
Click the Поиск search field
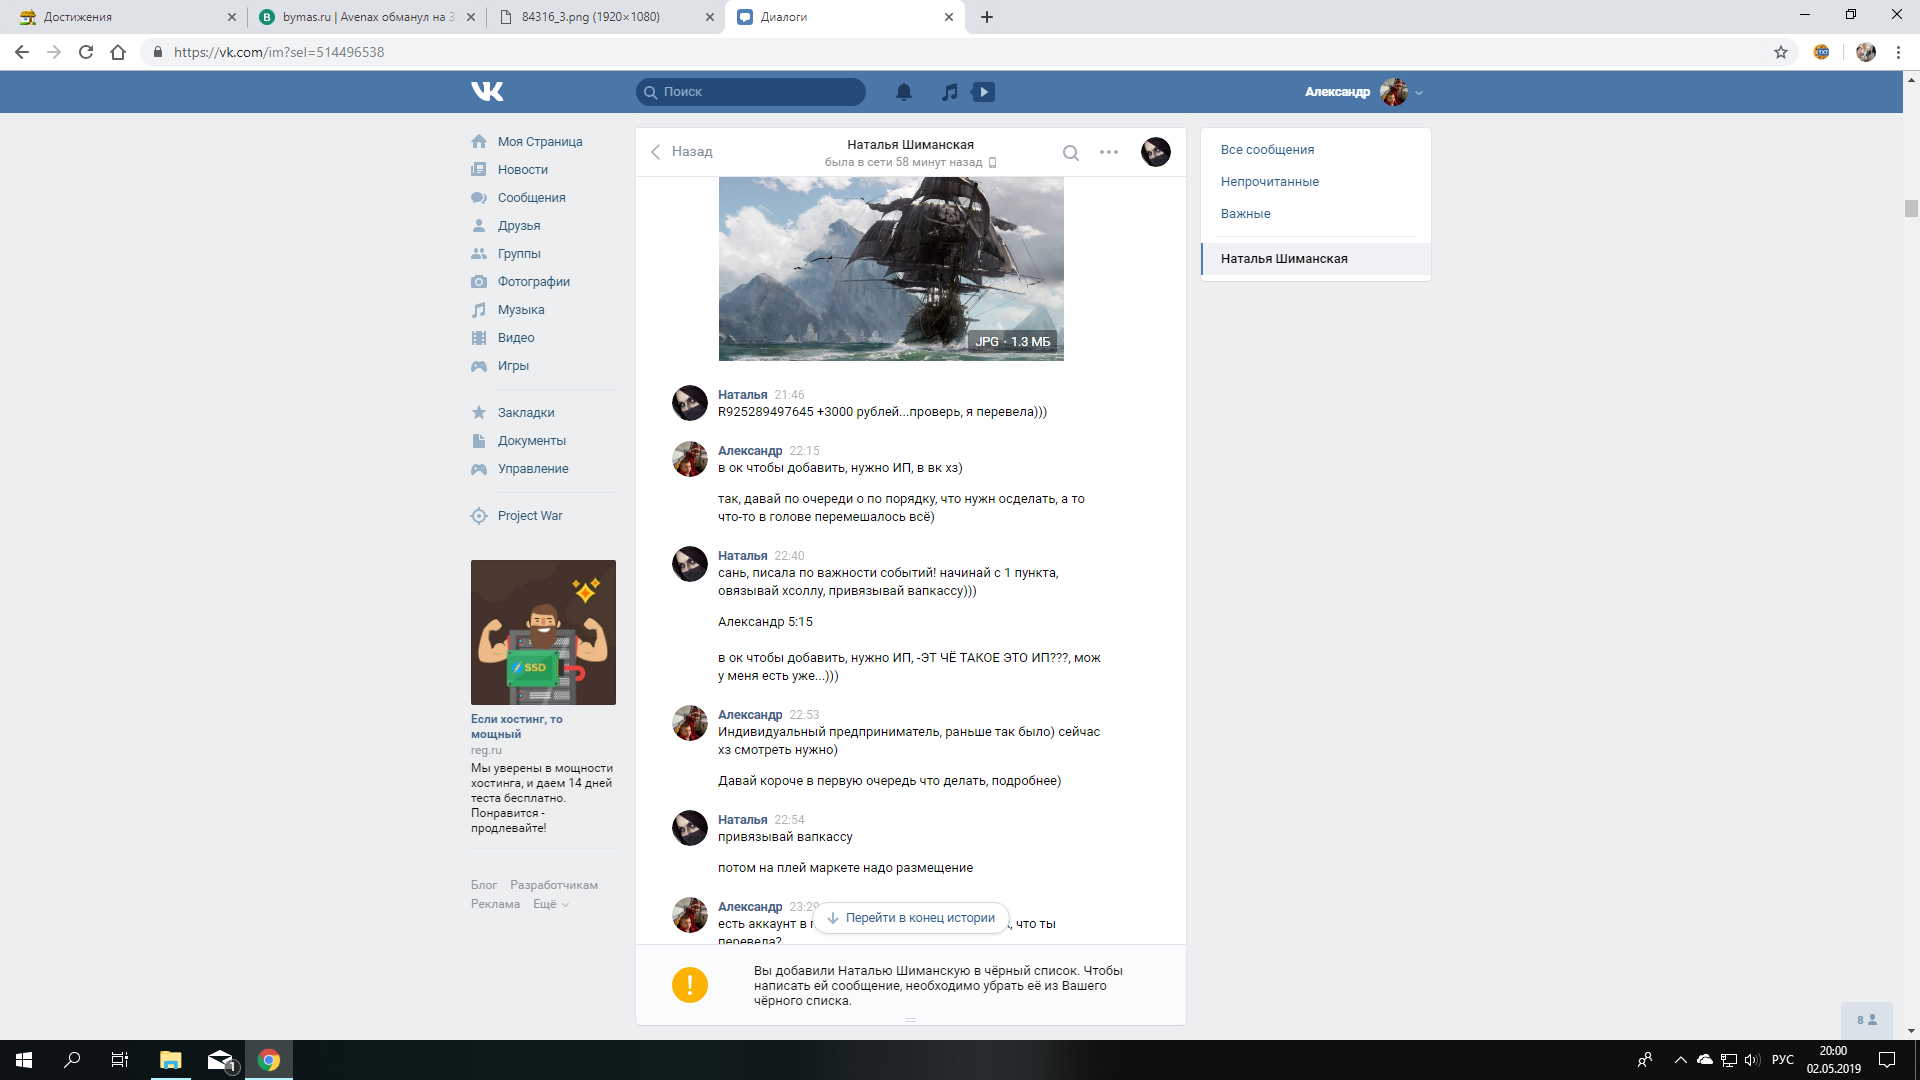760,92
